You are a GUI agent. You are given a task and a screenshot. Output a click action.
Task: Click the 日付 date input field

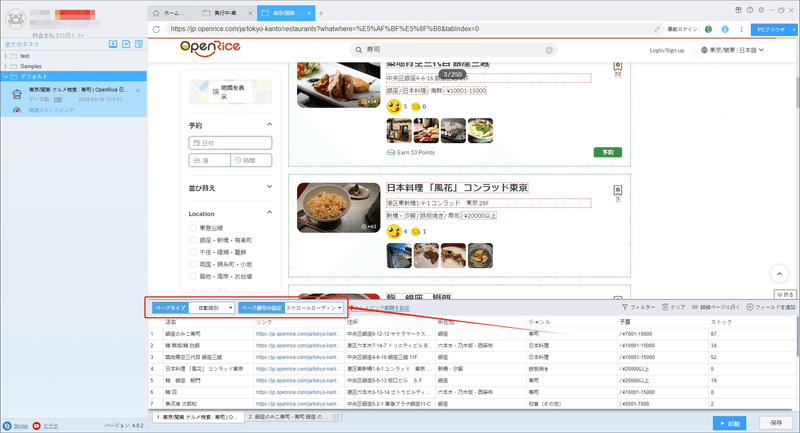click(230, 143)
